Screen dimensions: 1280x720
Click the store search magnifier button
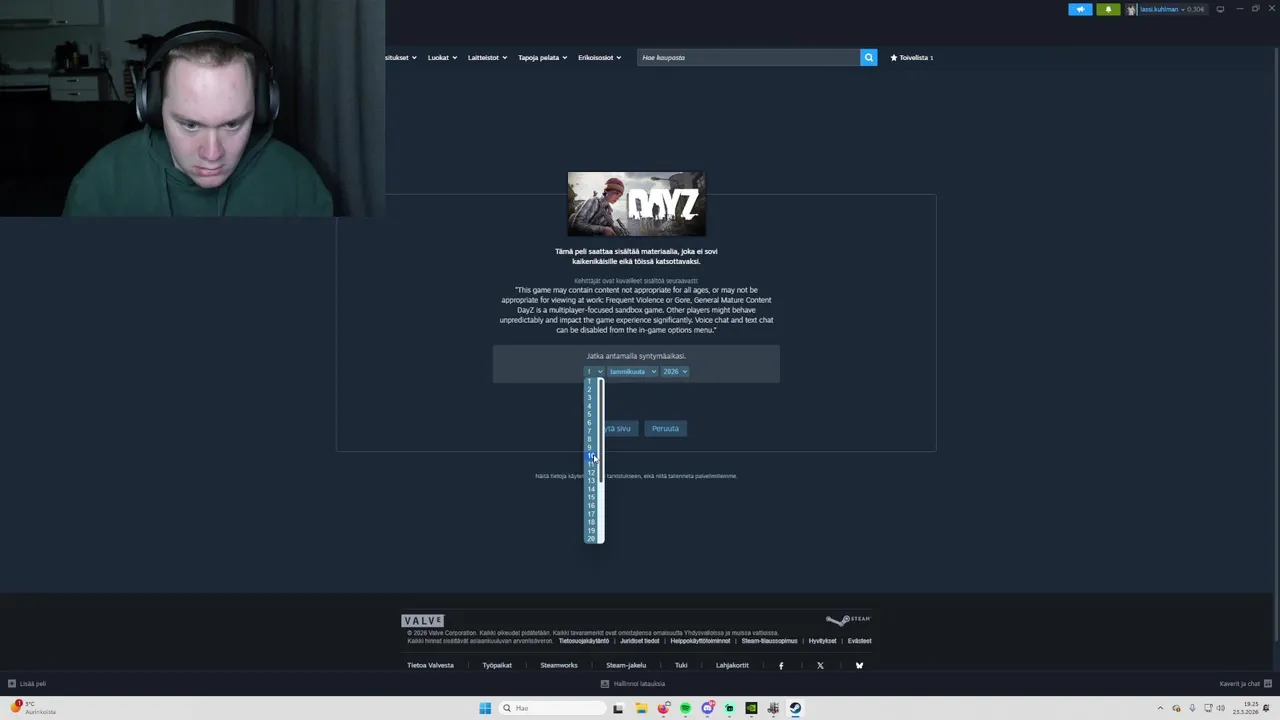pos(869,57)
